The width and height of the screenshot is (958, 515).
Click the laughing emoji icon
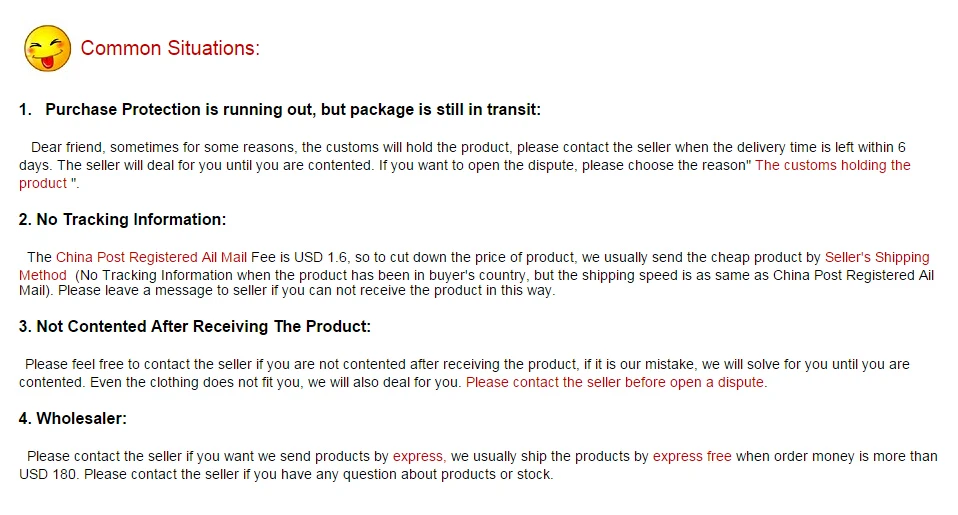point(47,48)
